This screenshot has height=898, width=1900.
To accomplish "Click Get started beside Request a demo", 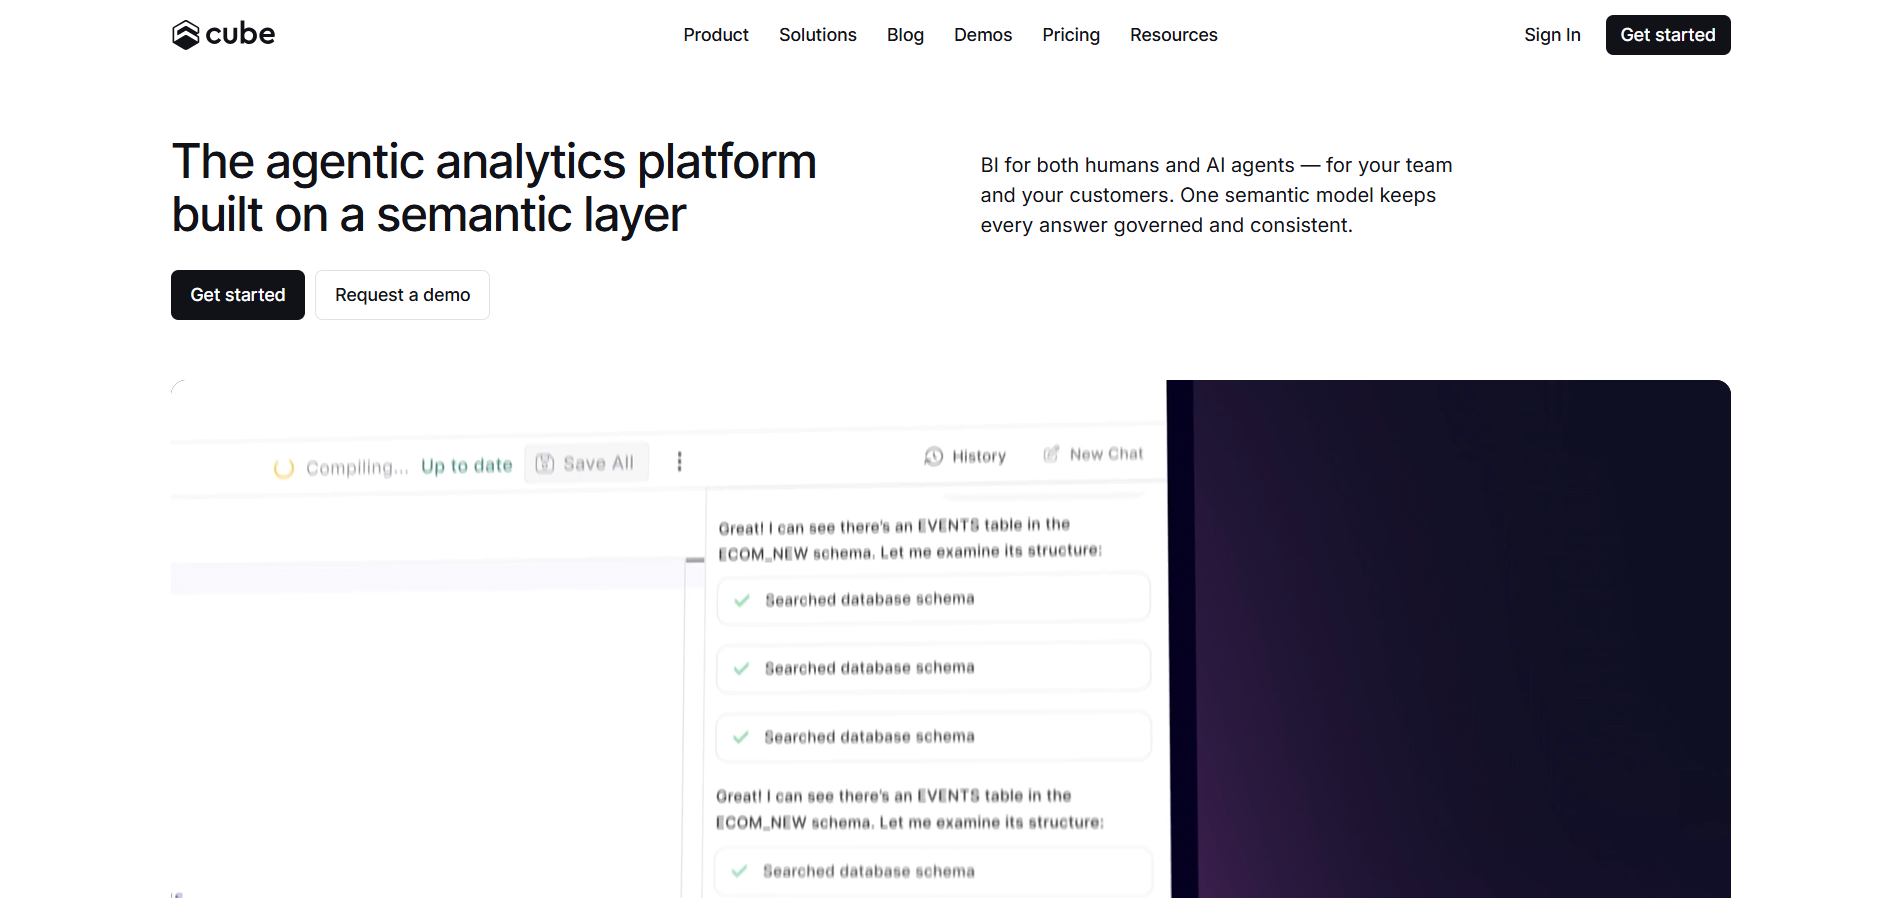I will pos(238,295).
